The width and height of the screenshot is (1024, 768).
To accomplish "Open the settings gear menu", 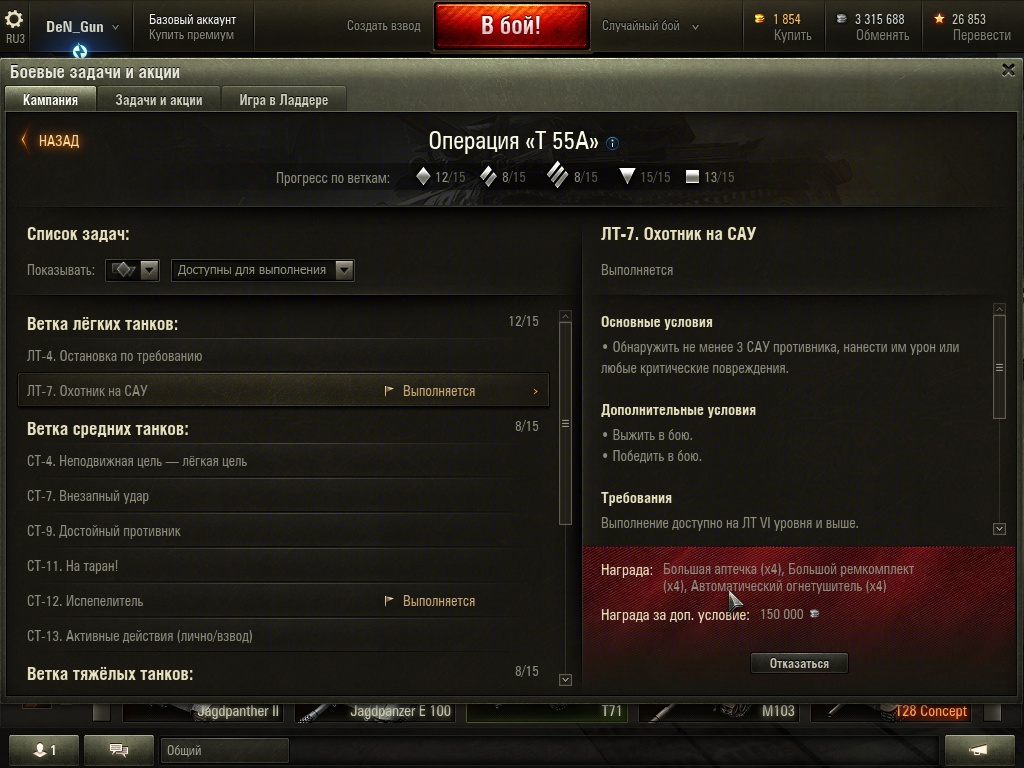I will pyautogui.click(x=14, y=19).
